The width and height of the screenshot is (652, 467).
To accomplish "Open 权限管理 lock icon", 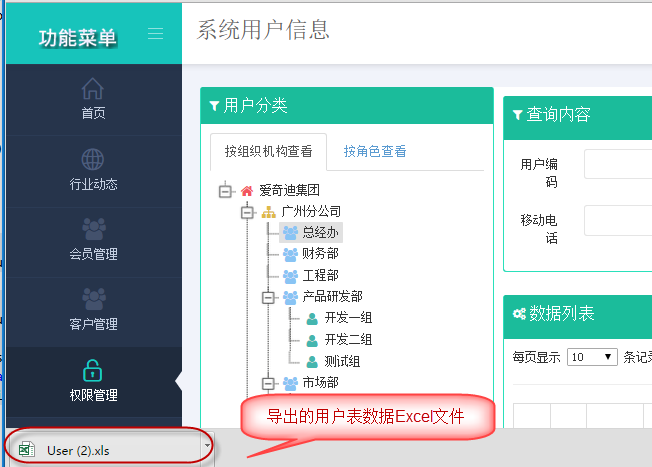I will [92, 371].
